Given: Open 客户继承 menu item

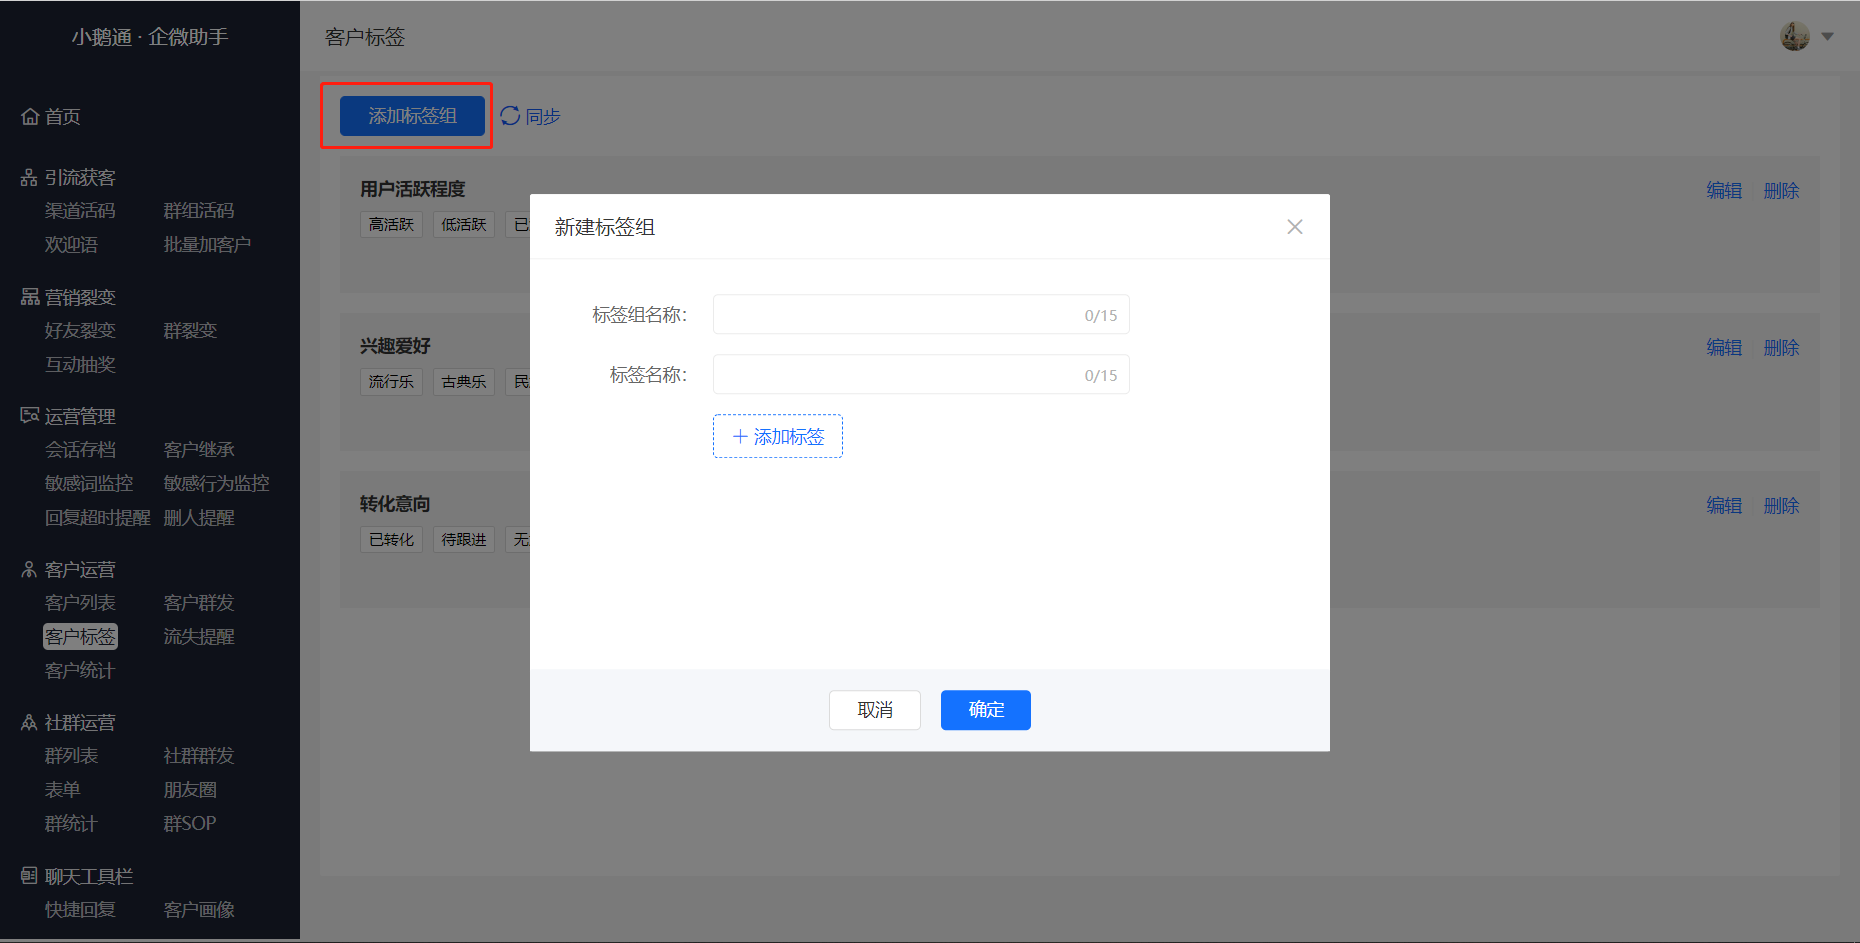Looking at the screenshot, I should pyautogui.click(x=199, y=450).
